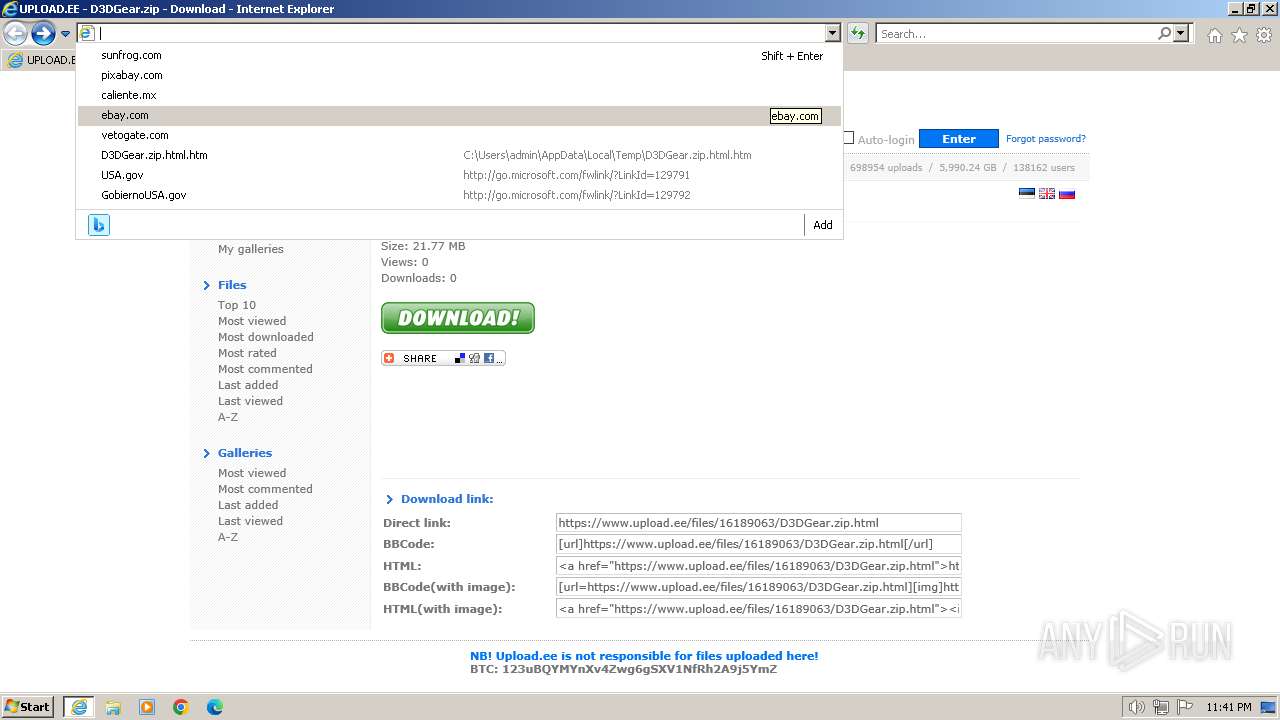Image resolution: width=1280 pixels, height=720 pixels.
Task: Click the Bing search provider icon
Action: point(98,225)
